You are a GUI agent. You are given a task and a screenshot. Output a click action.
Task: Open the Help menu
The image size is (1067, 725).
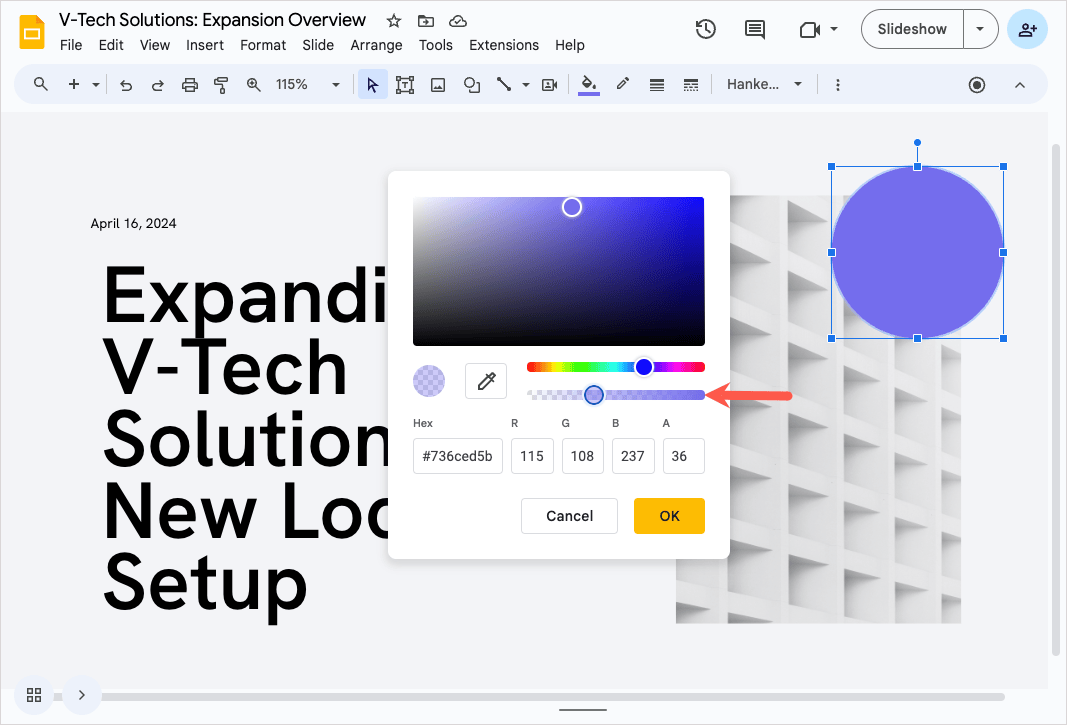tap(570, 45)
